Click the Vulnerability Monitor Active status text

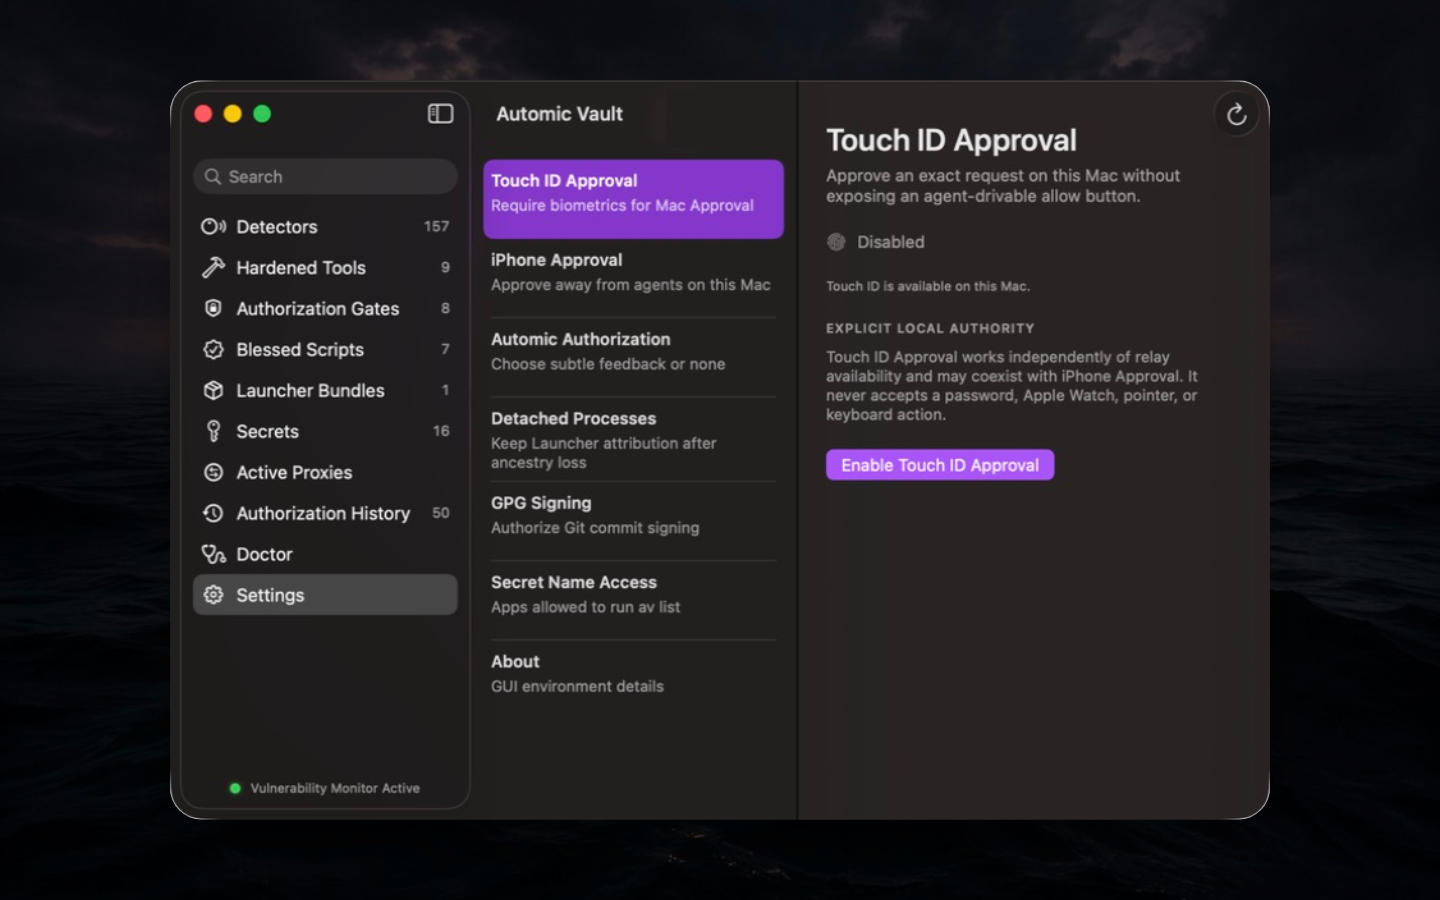pos(335,789)
